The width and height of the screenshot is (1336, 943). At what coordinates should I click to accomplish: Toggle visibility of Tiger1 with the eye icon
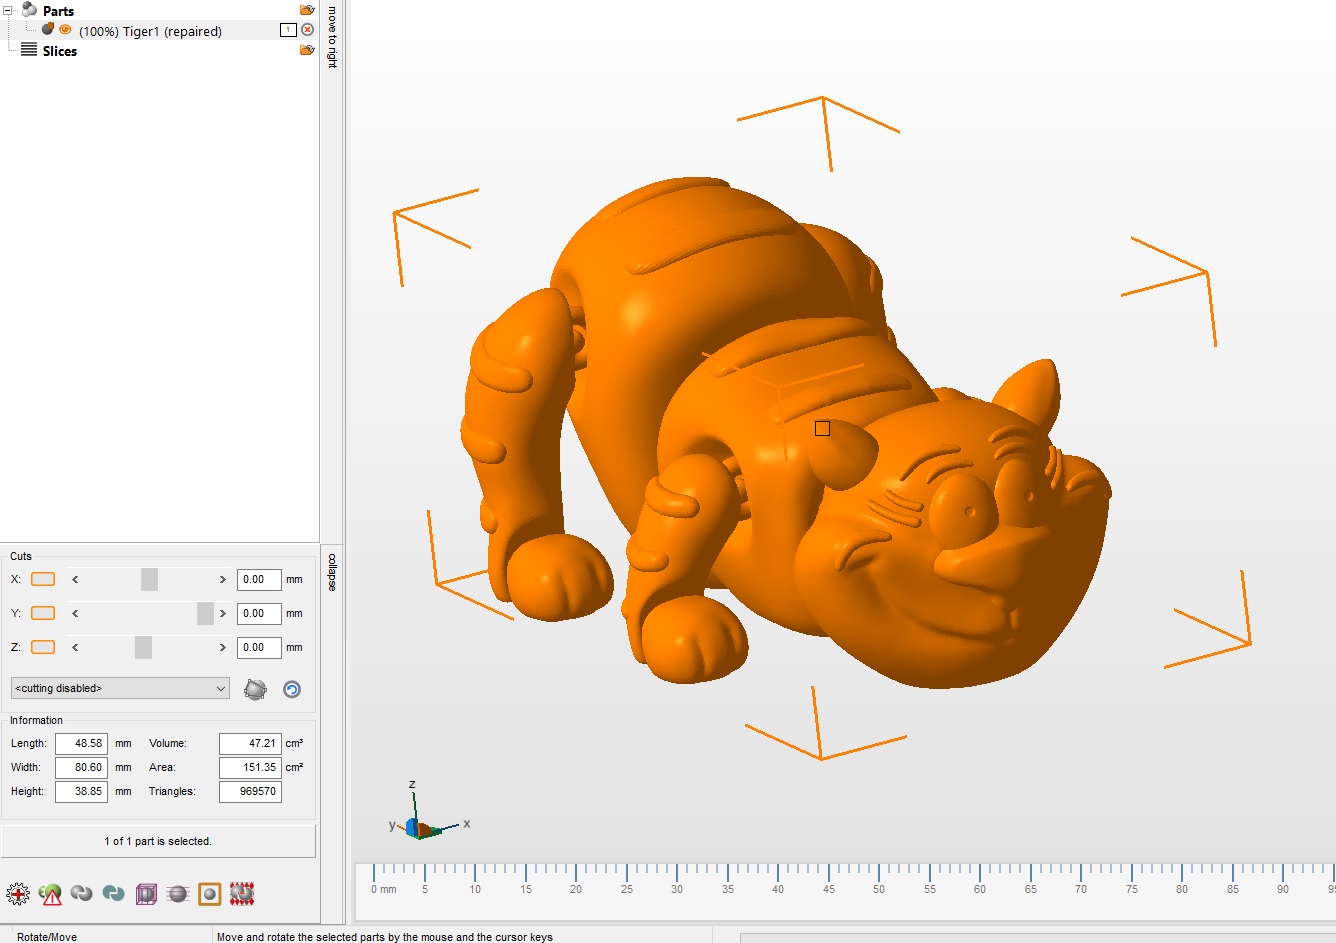click(x=66, y=30)
